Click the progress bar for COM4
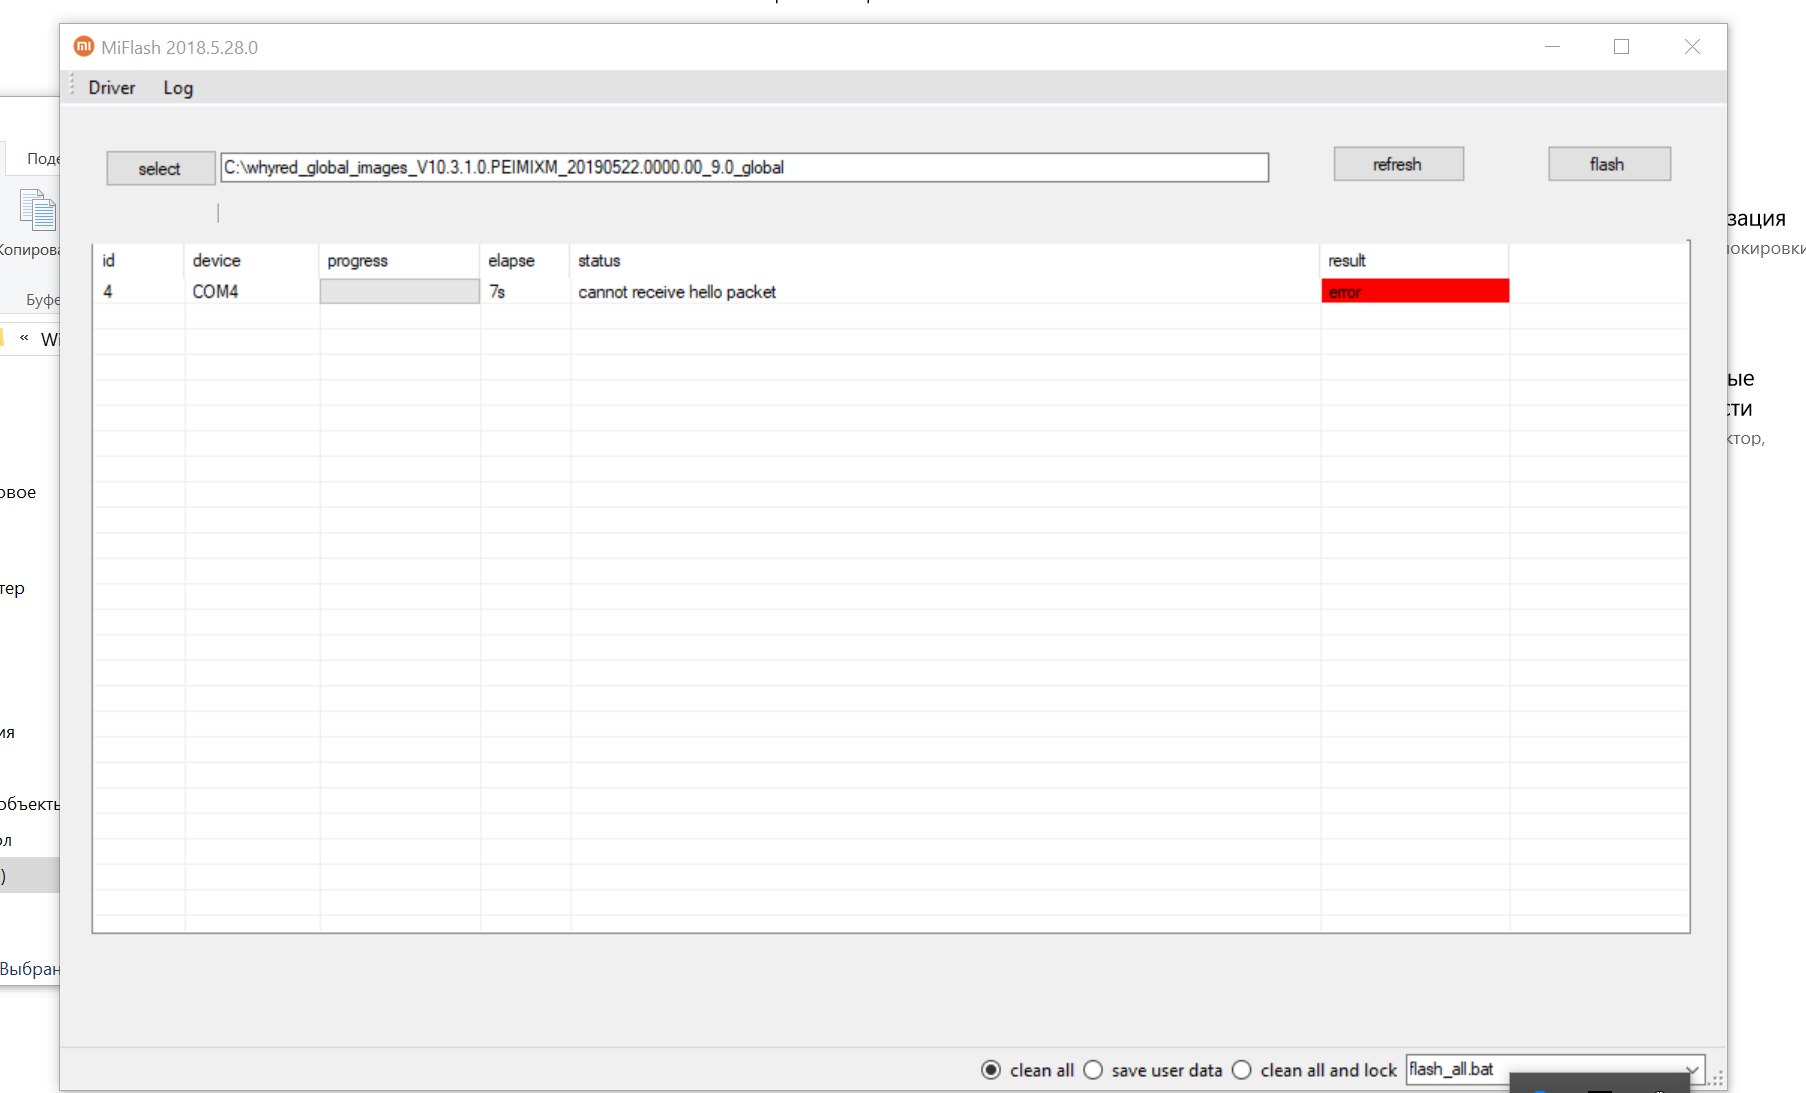The image size is (1806, 1093). [399, 291]
